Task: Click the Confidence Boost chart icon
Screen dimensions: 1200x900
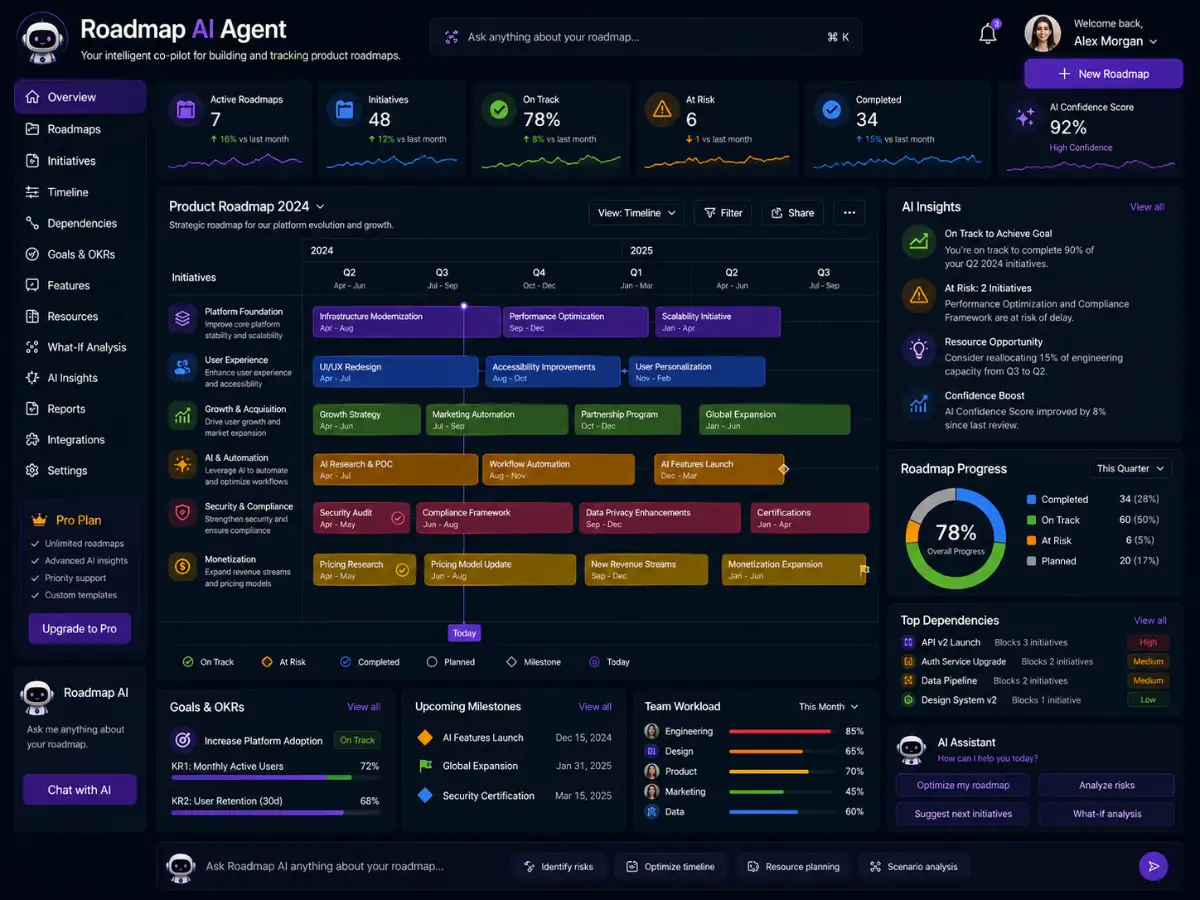Action: [x=917, y=403]
